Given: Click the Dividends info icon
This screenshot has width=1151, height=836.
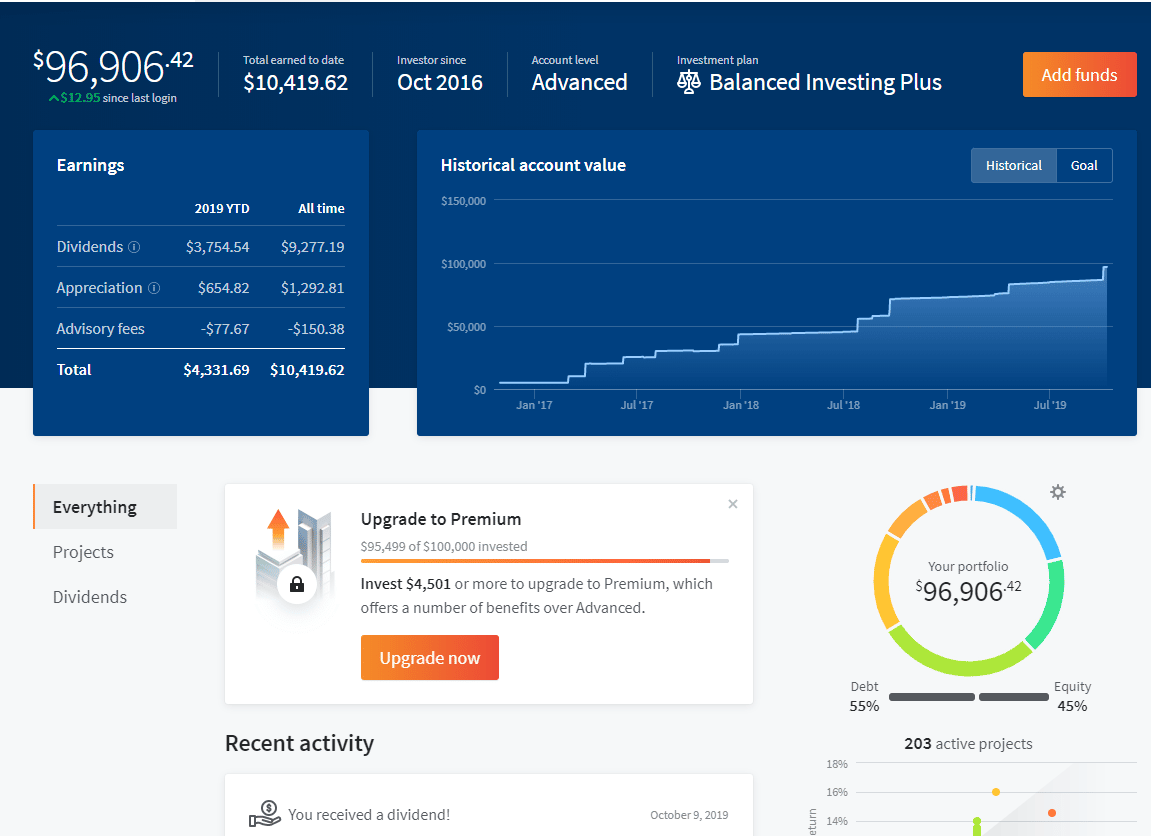Looking at the screenshot, I should [x=134, y=247].
